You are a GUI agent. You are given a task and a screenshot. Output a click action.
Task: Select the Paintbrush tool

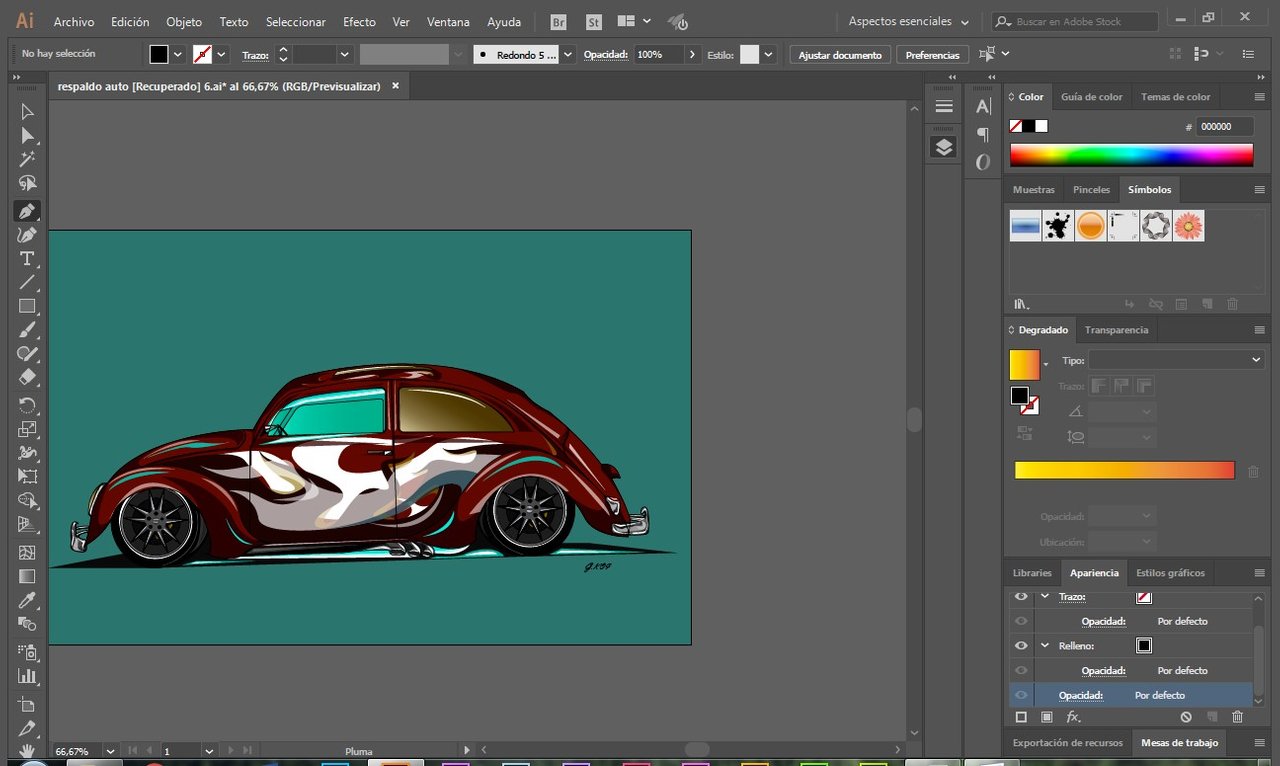click(27, 331)
